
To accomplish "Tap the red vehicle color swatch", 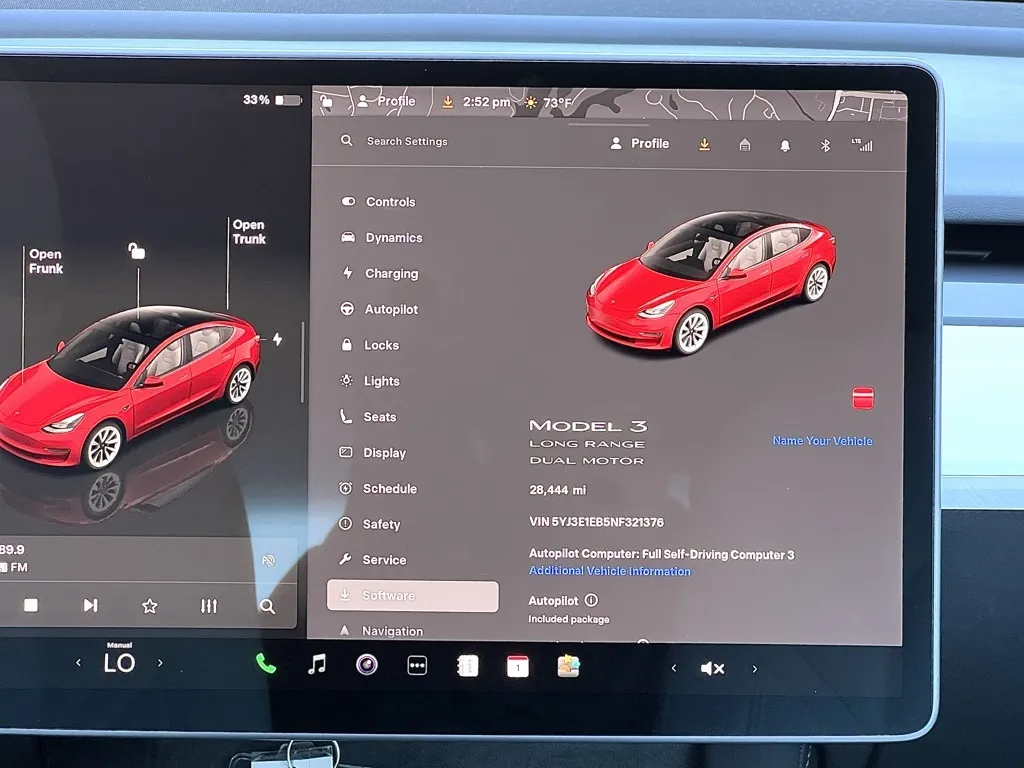I will tap(863, 398).
